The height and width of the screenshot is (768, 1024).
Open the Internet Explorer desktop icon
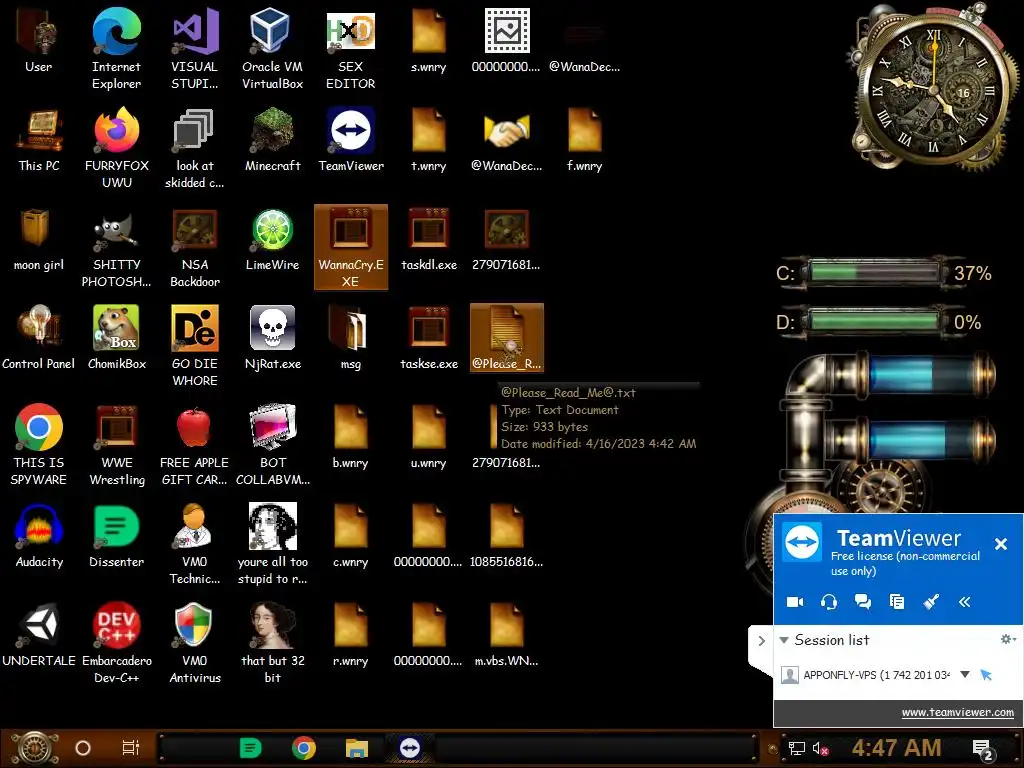[x=116, y=49]
